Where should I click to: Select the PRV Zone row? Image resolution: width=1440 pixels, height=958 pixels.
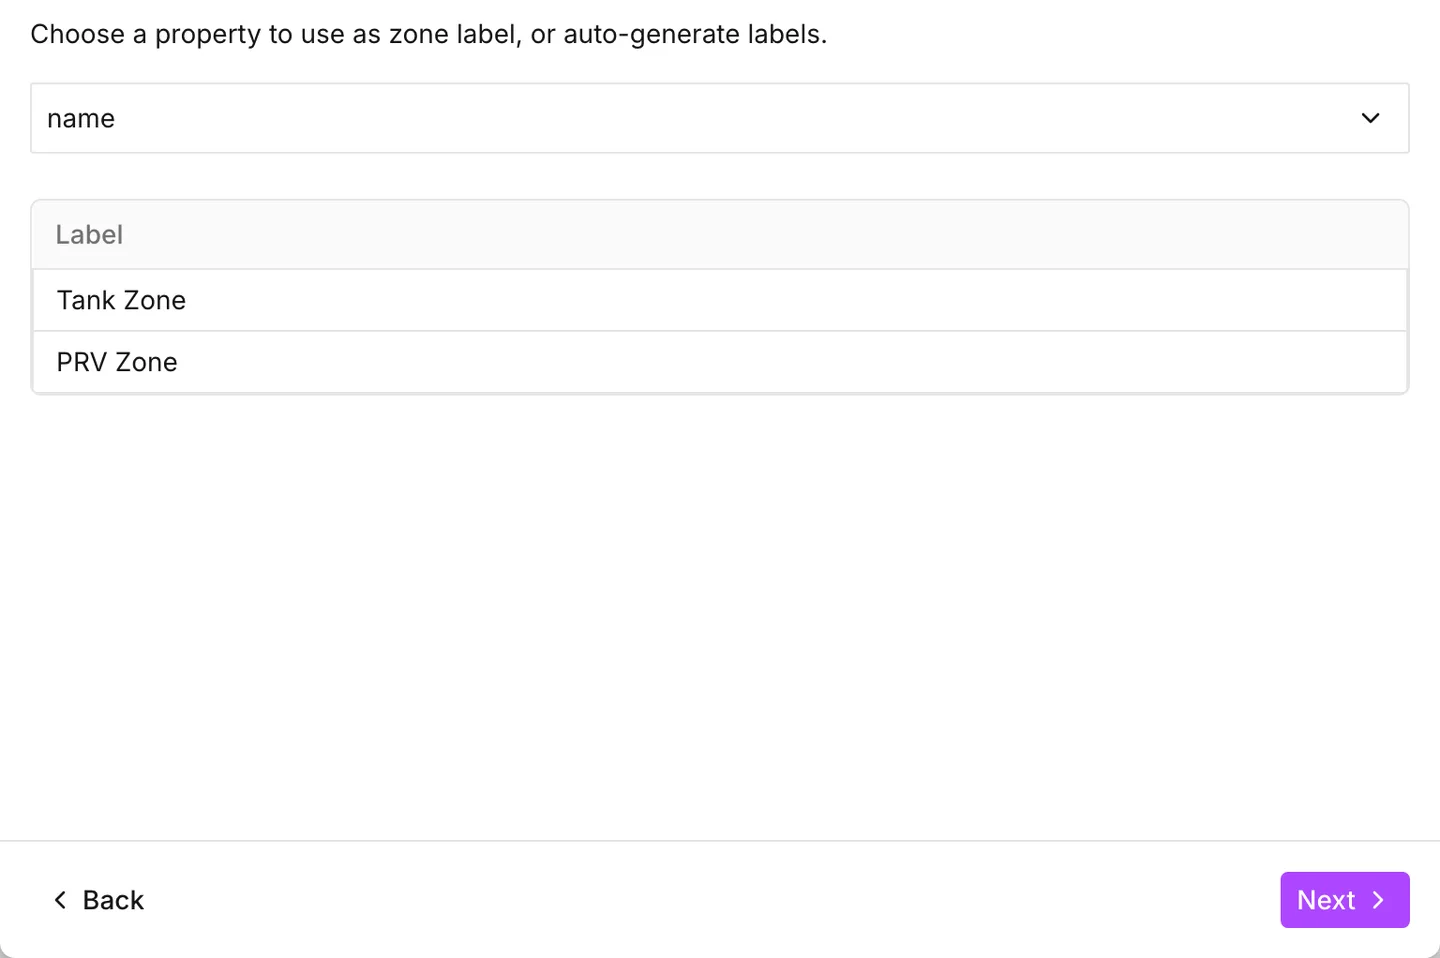[720, 362]
